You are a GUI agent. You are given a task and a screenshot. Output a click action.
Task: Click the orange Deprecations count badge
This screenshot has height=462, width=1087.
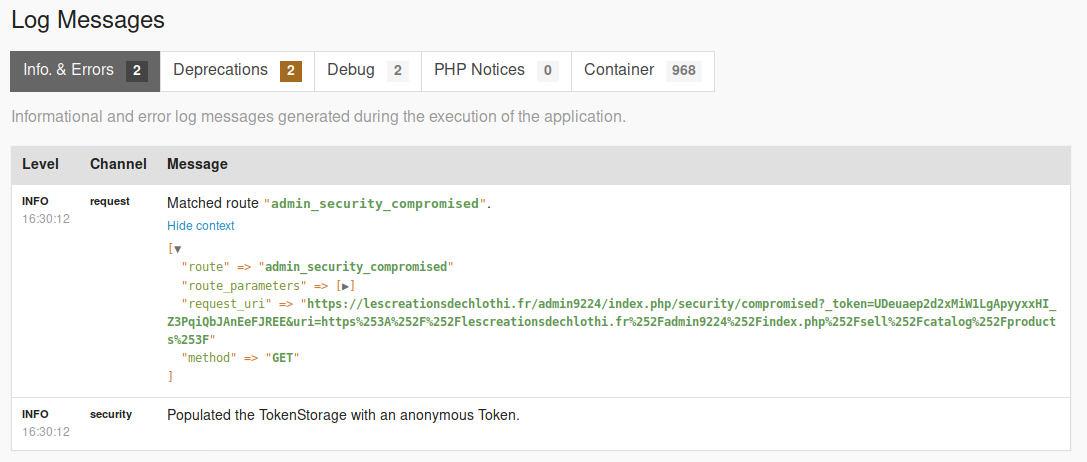pos(290,71)
